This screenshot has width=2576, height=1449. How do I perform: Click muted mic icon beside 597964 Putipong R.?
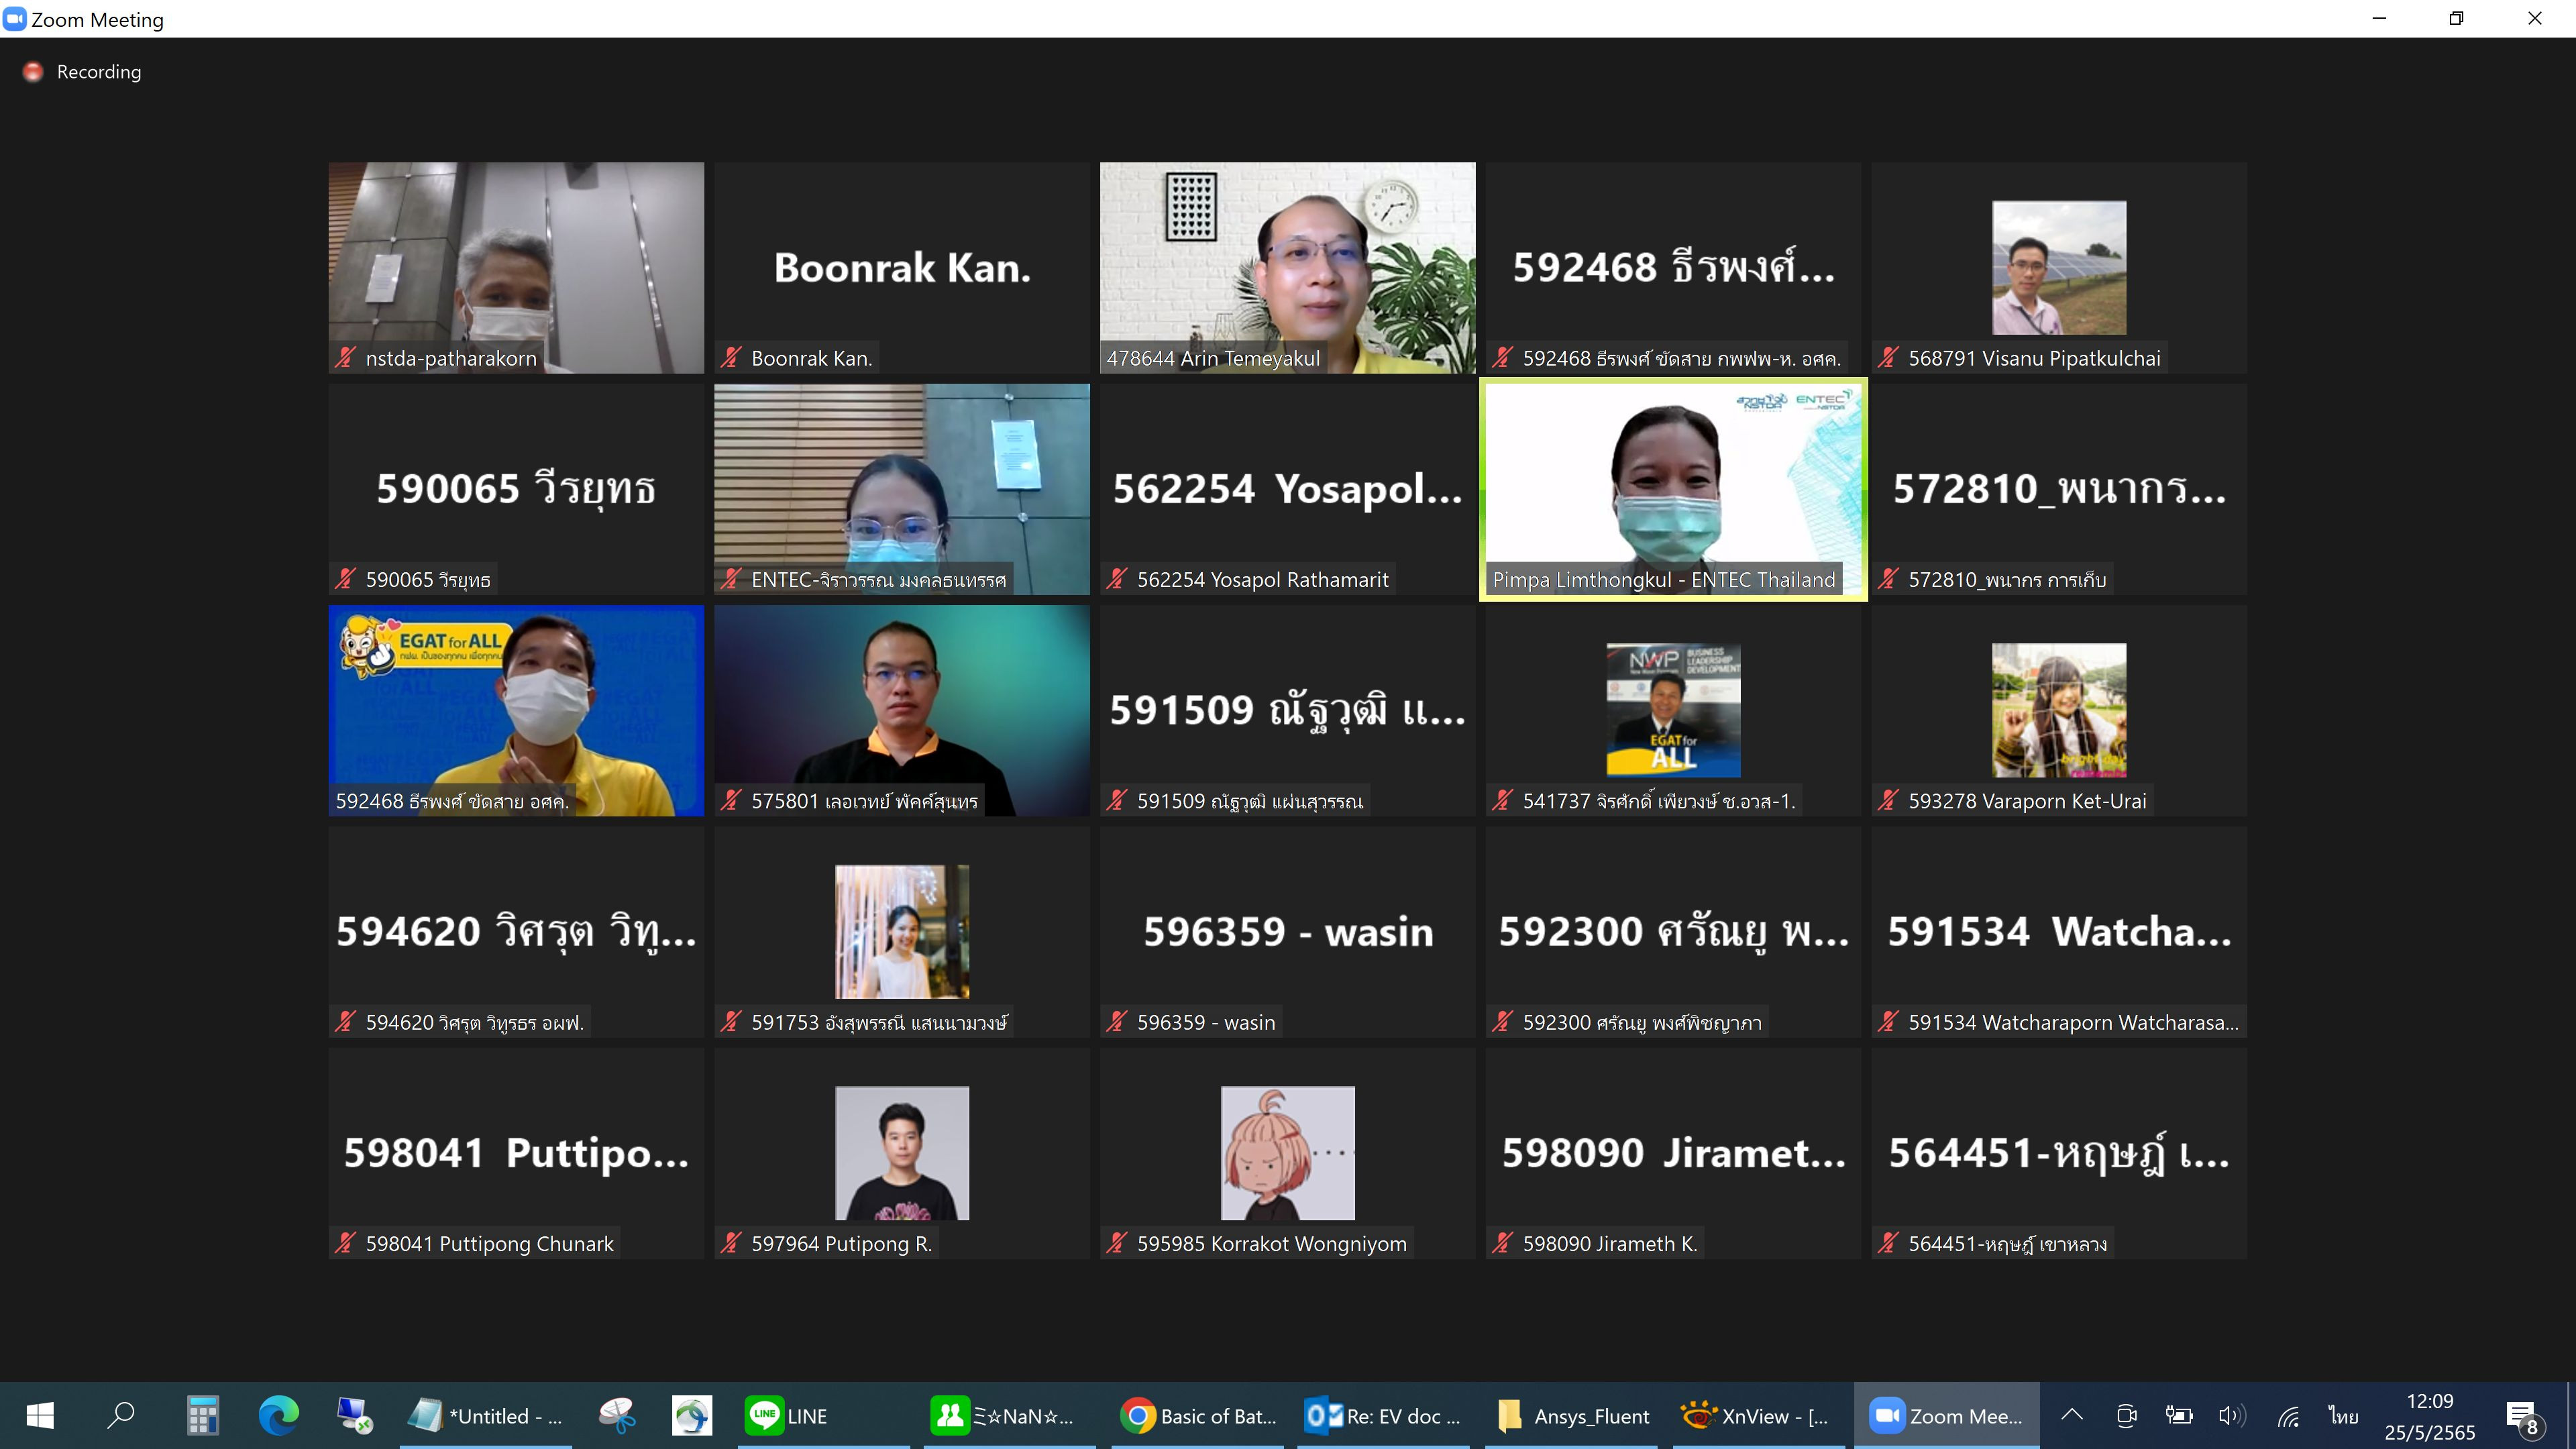(731, 1243)
